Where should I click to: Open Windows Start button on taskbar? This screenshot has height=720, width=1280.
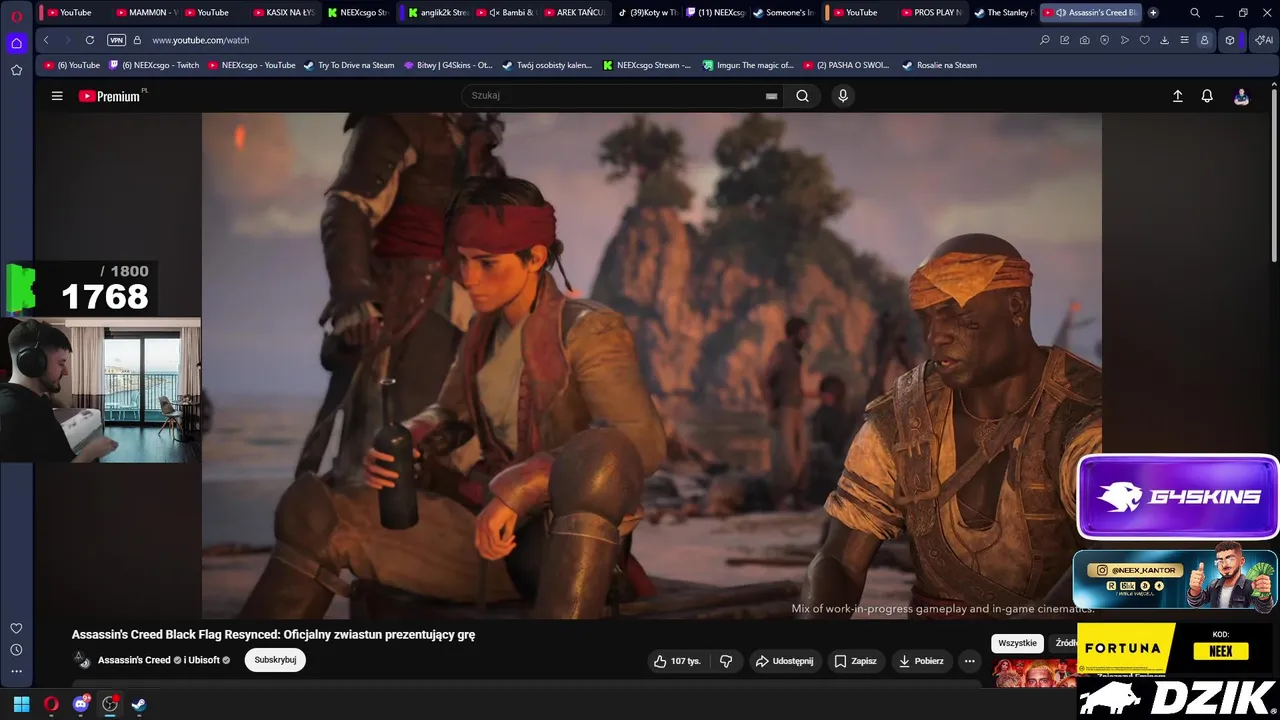(x=21, y=704)
